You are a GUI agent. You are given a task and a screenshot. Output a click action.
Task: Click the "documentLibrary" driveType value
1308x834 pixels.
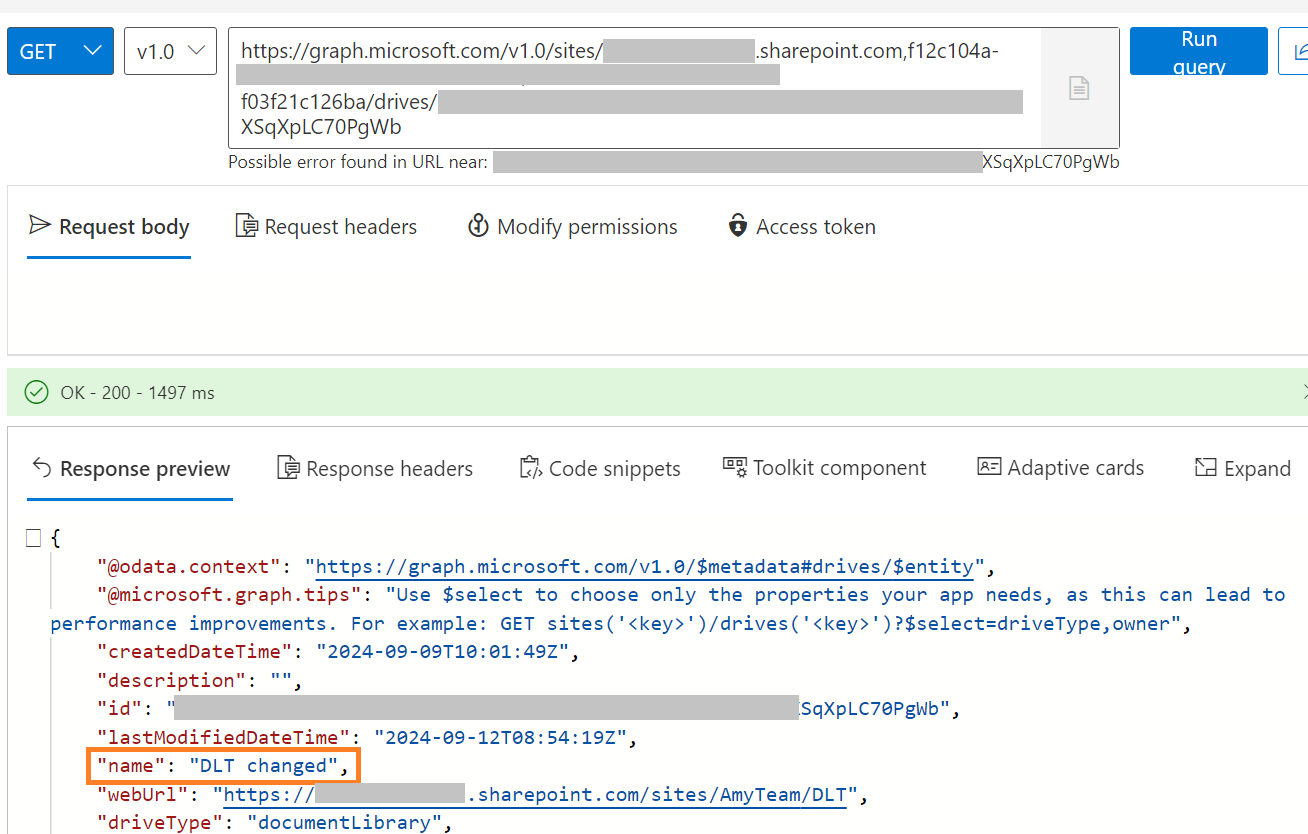click(x=345, y=823)
